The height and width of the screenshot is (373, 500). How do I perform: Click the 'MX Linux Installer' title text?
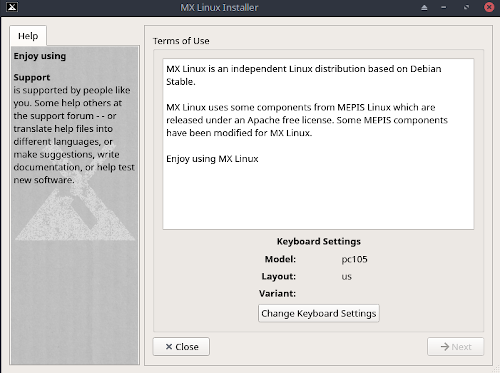(219, 8)
